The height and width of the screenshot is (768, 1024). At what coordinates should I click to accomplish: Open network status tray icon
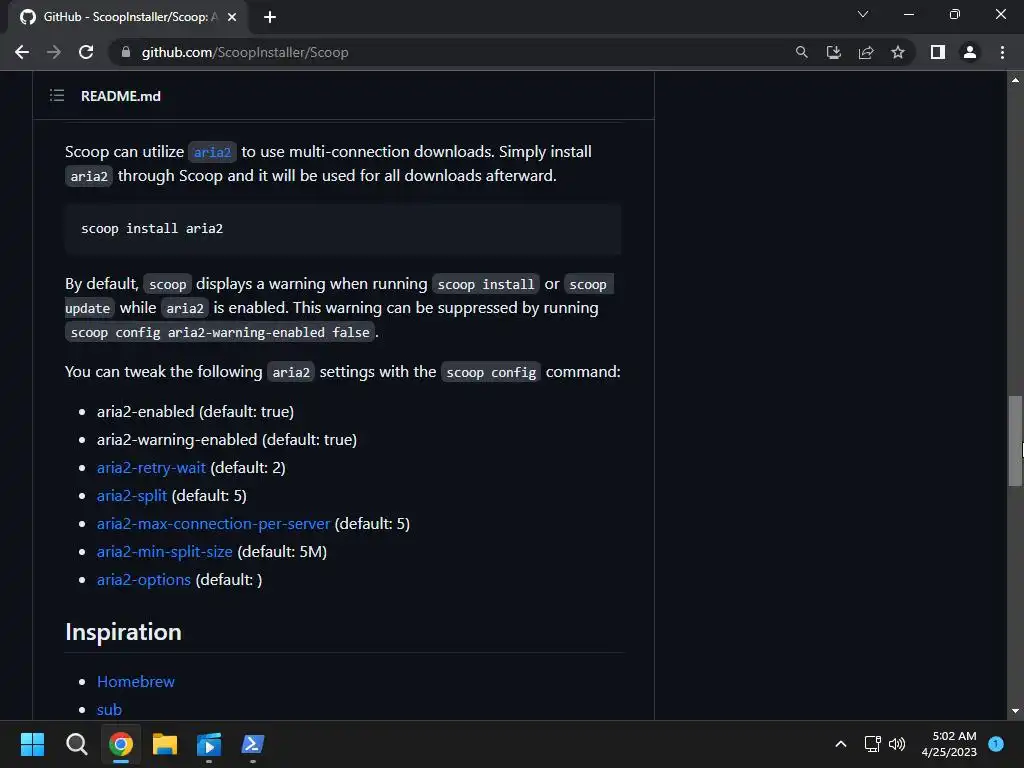pyautogui.click(x=872, y=744)
